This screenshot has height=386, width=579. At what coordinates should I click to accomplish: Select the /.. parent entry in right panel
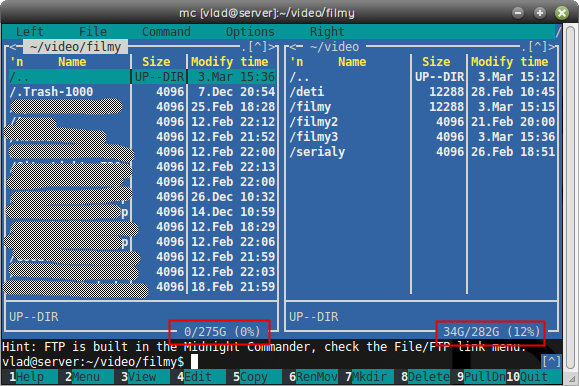tap(422, 77)
